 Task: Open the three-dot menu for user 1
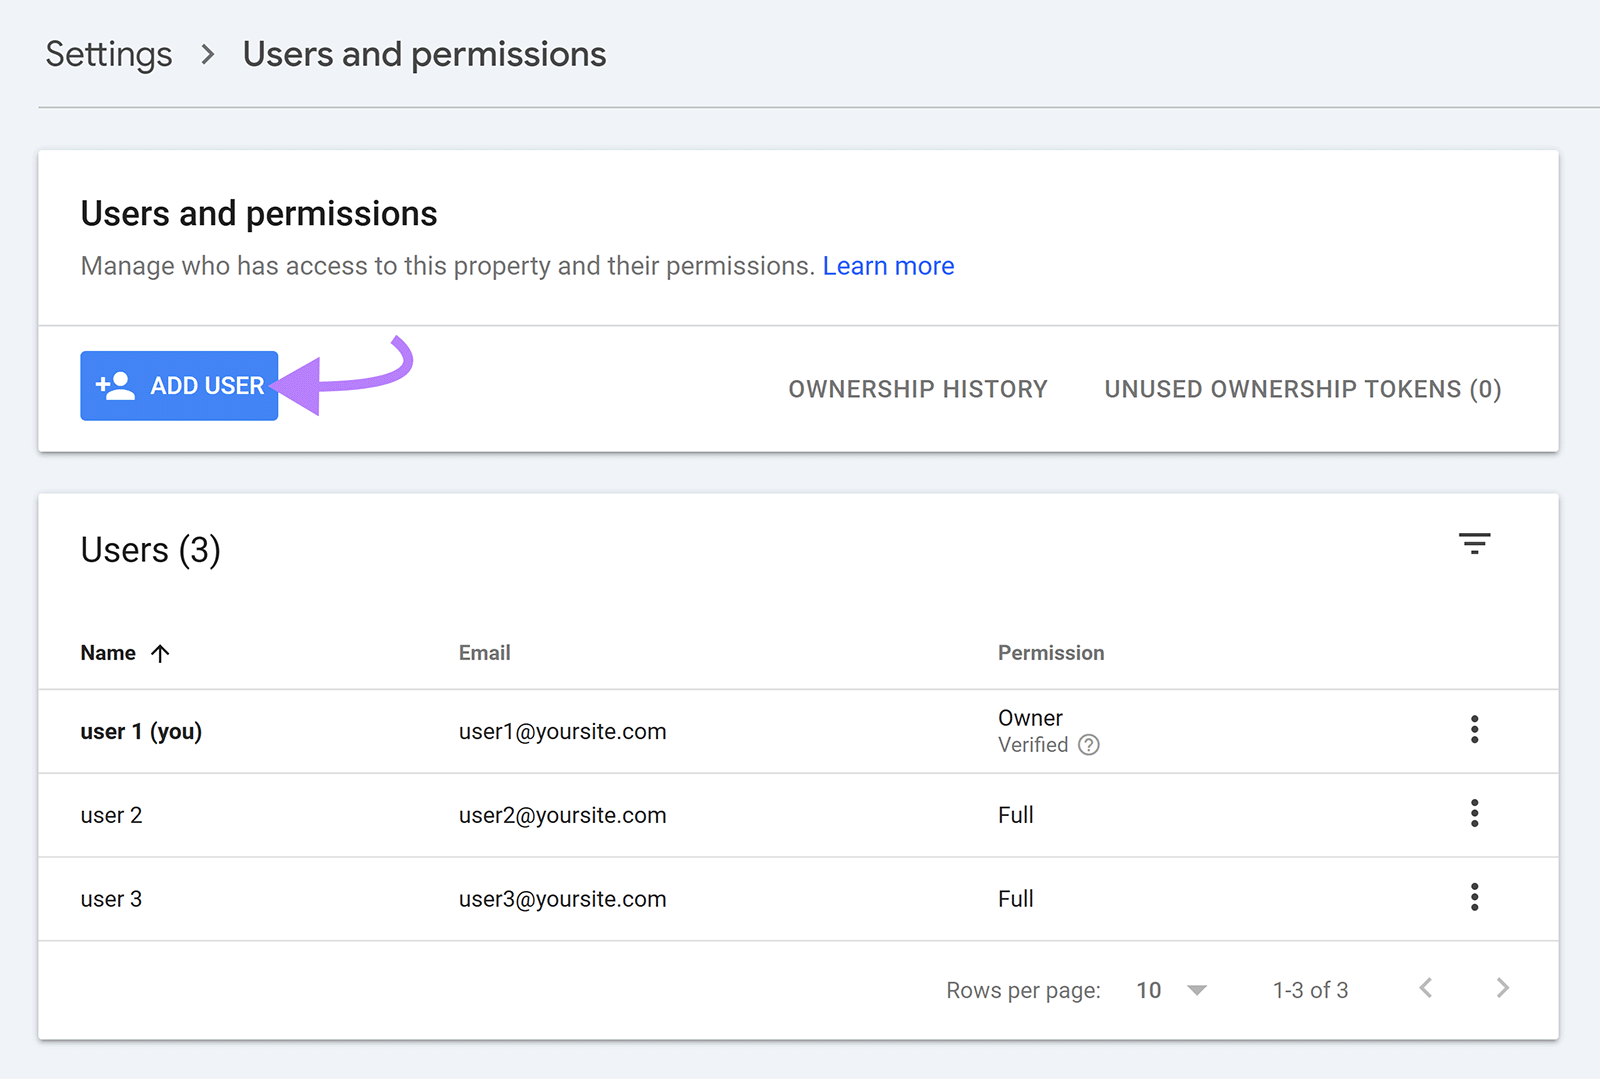[x=1475, y=730]
